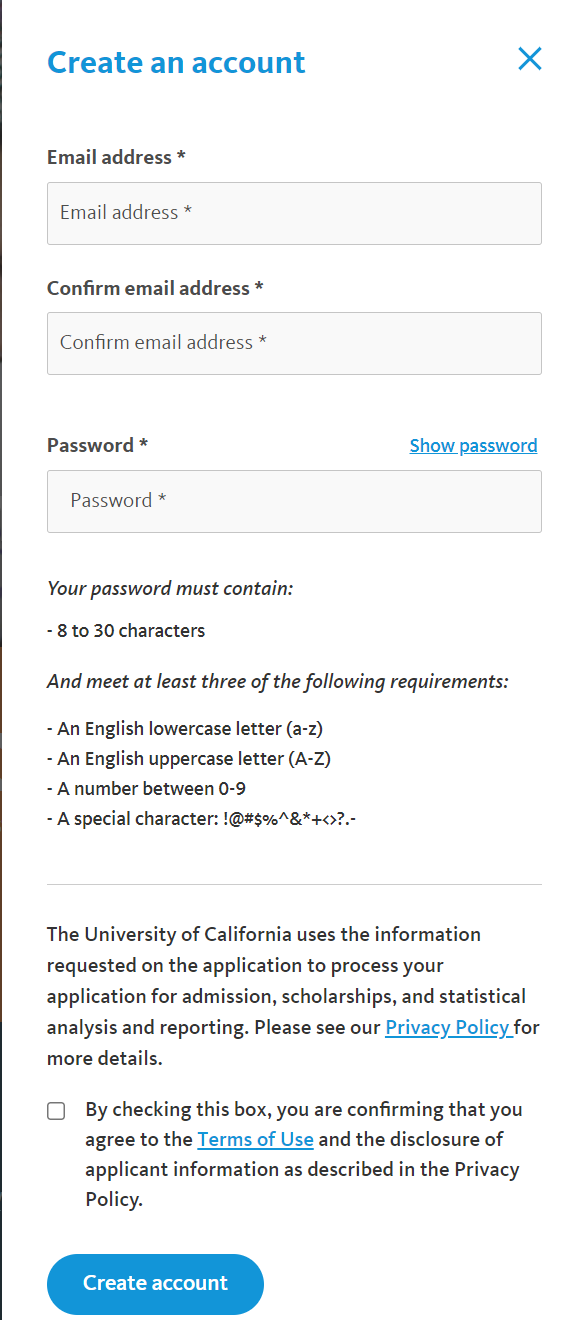585x1320 pixels.
Task: Focus the Email address input field
Action: 294,213
